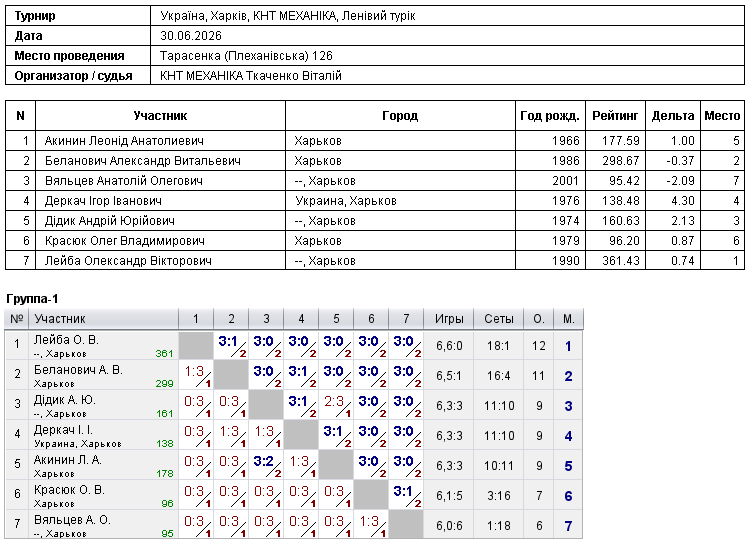Open Дідик vs Акинин 2:3 match result
The width and height of the screenshot is (750, 544).
(x=336, y=406)
